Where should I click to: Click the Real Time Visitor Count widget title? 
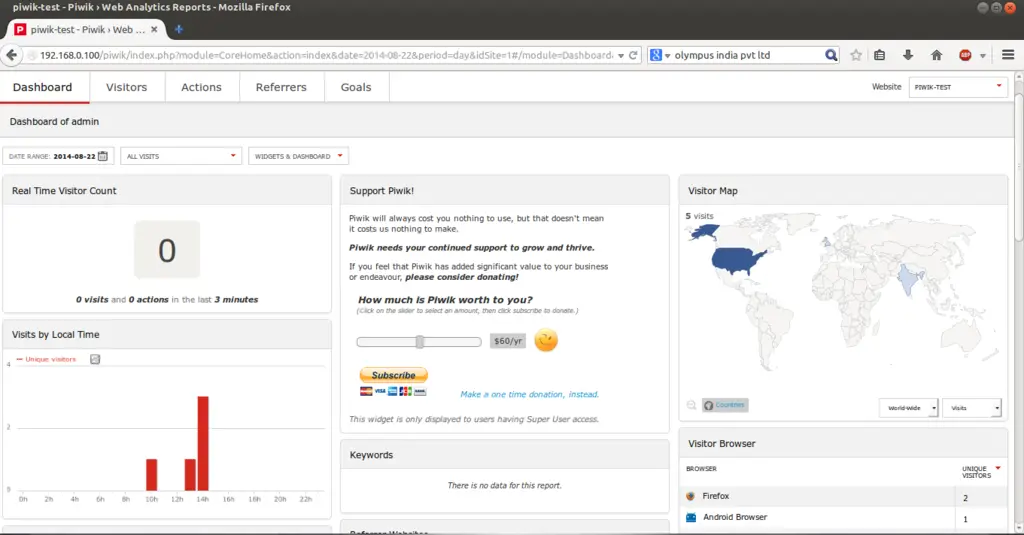click(64, 191)
